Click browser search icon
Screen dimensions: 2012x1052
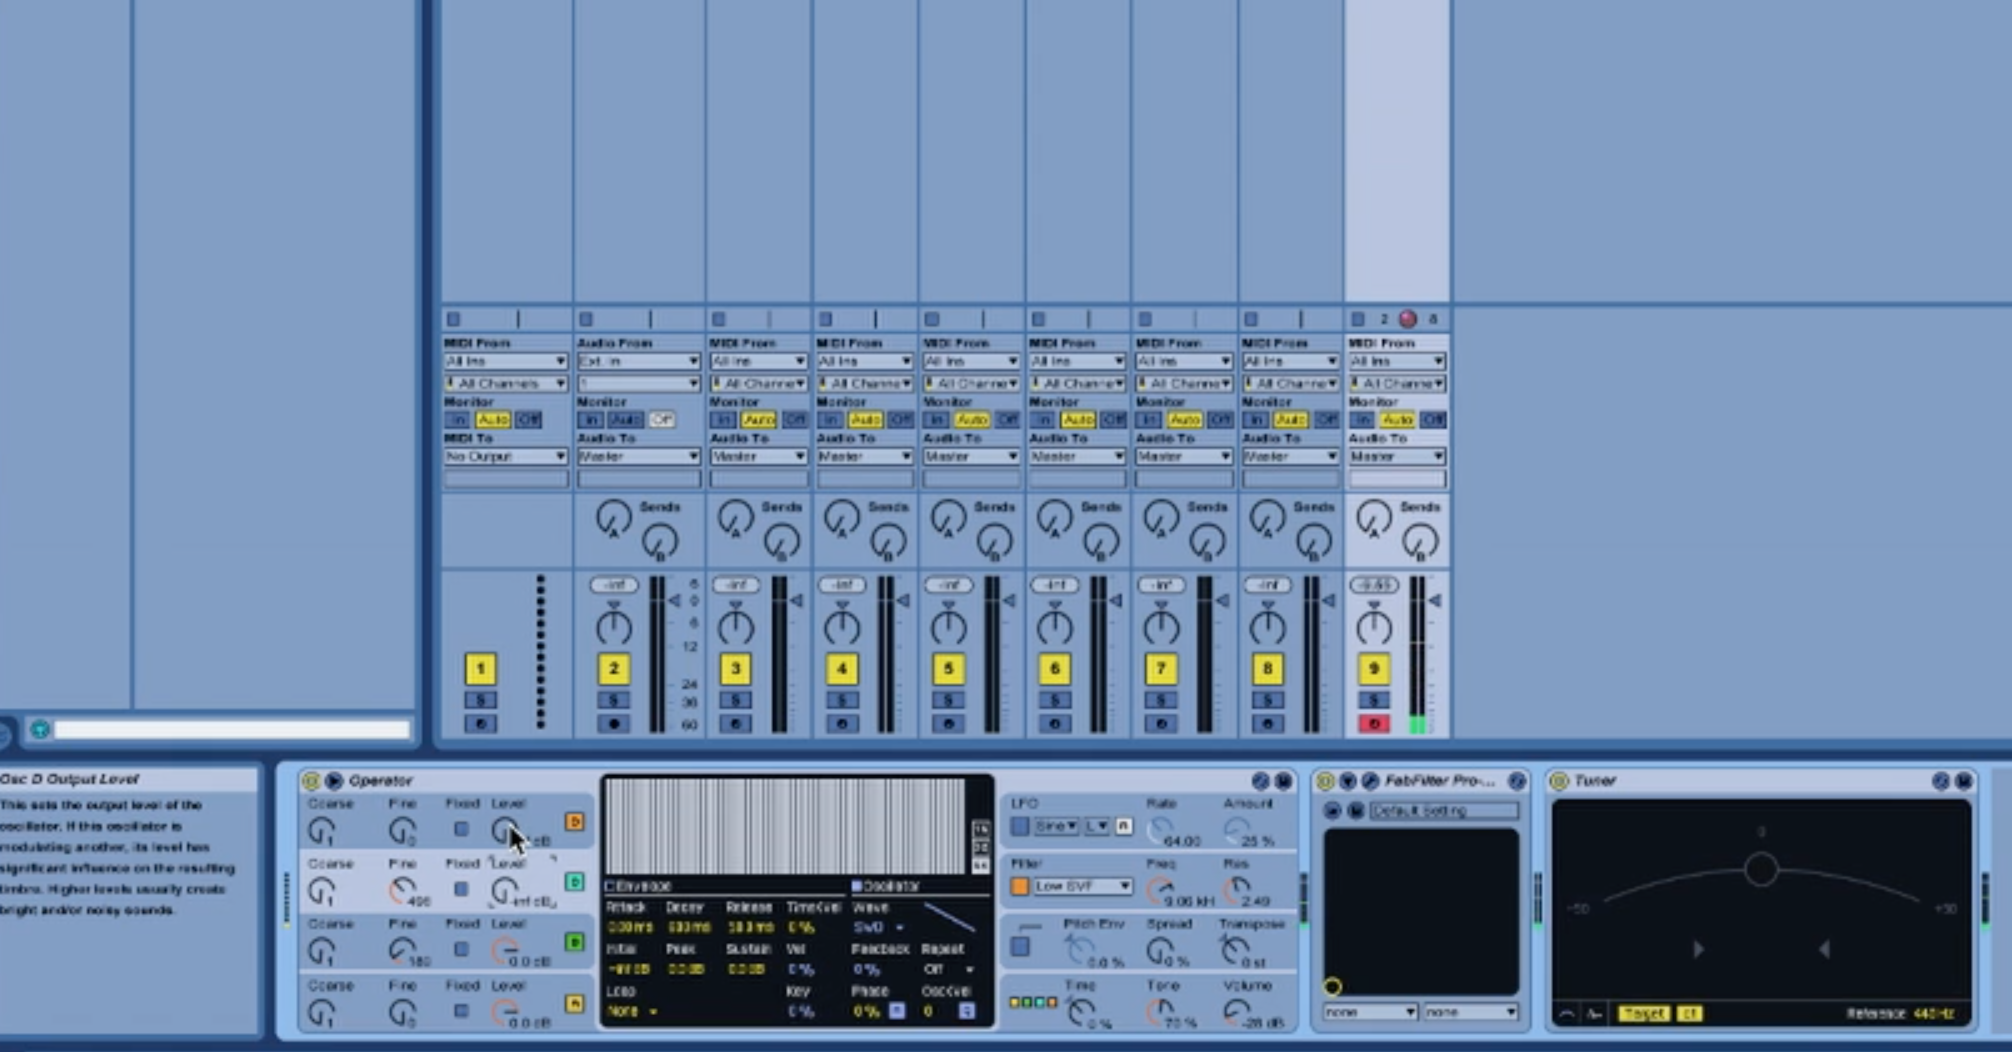pyautogui.click(x=40, y=729)
